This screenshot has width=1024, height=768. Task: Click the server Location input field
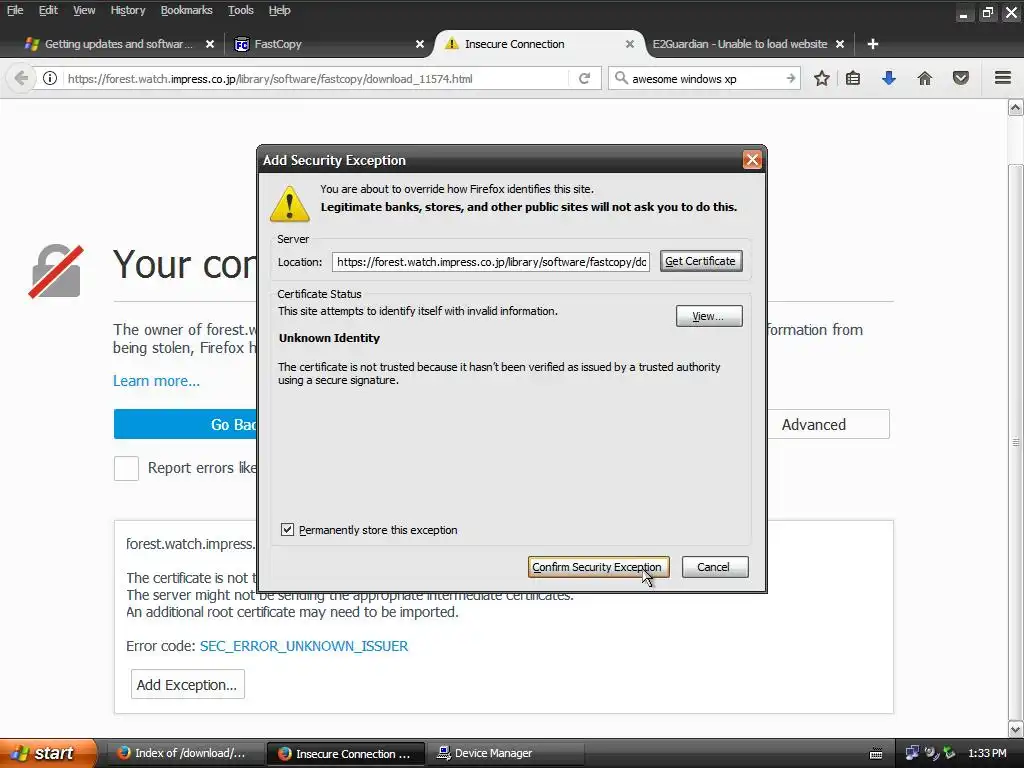click(x=490, y=262)
